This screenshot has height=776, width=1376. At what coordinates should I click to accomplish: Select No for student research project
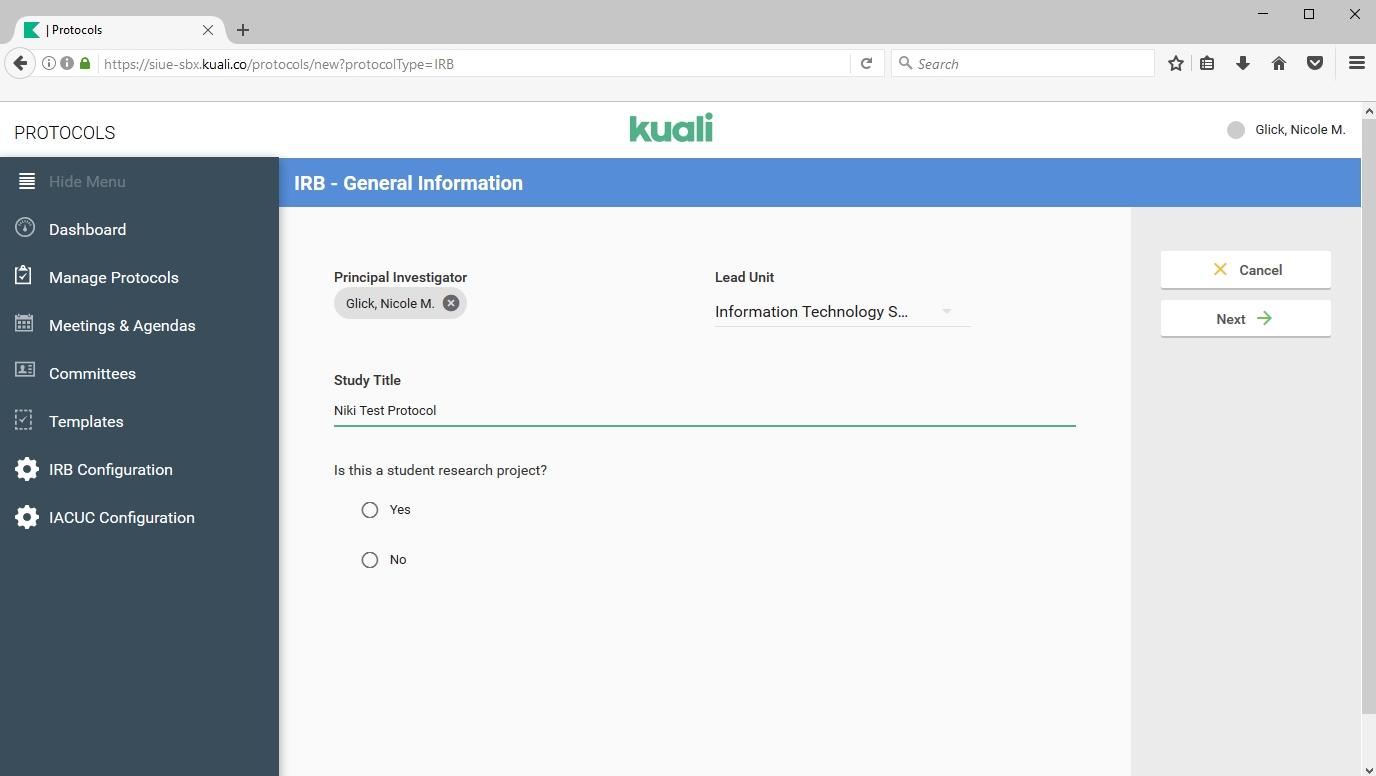click(x=370, y=560)
